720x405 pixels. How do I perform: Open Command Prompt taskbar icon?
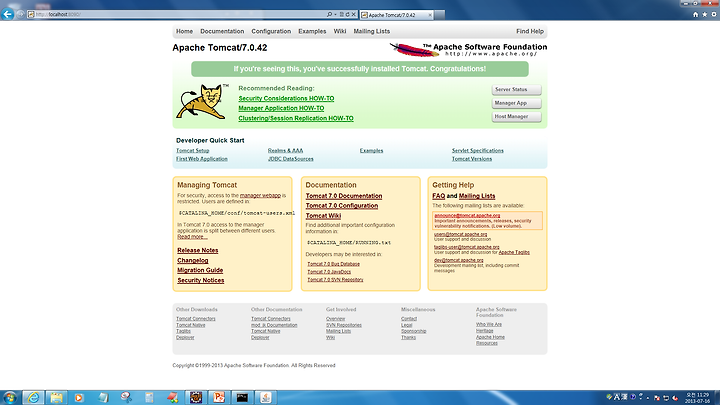click(x=242, y=397)
